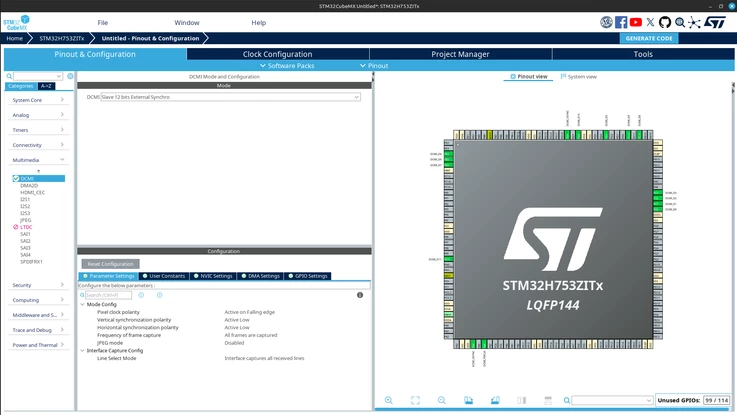The width and height of the screenshot is (737, 415).
Task: Click the gear icon beside category search
Action: tap(70, 76)
